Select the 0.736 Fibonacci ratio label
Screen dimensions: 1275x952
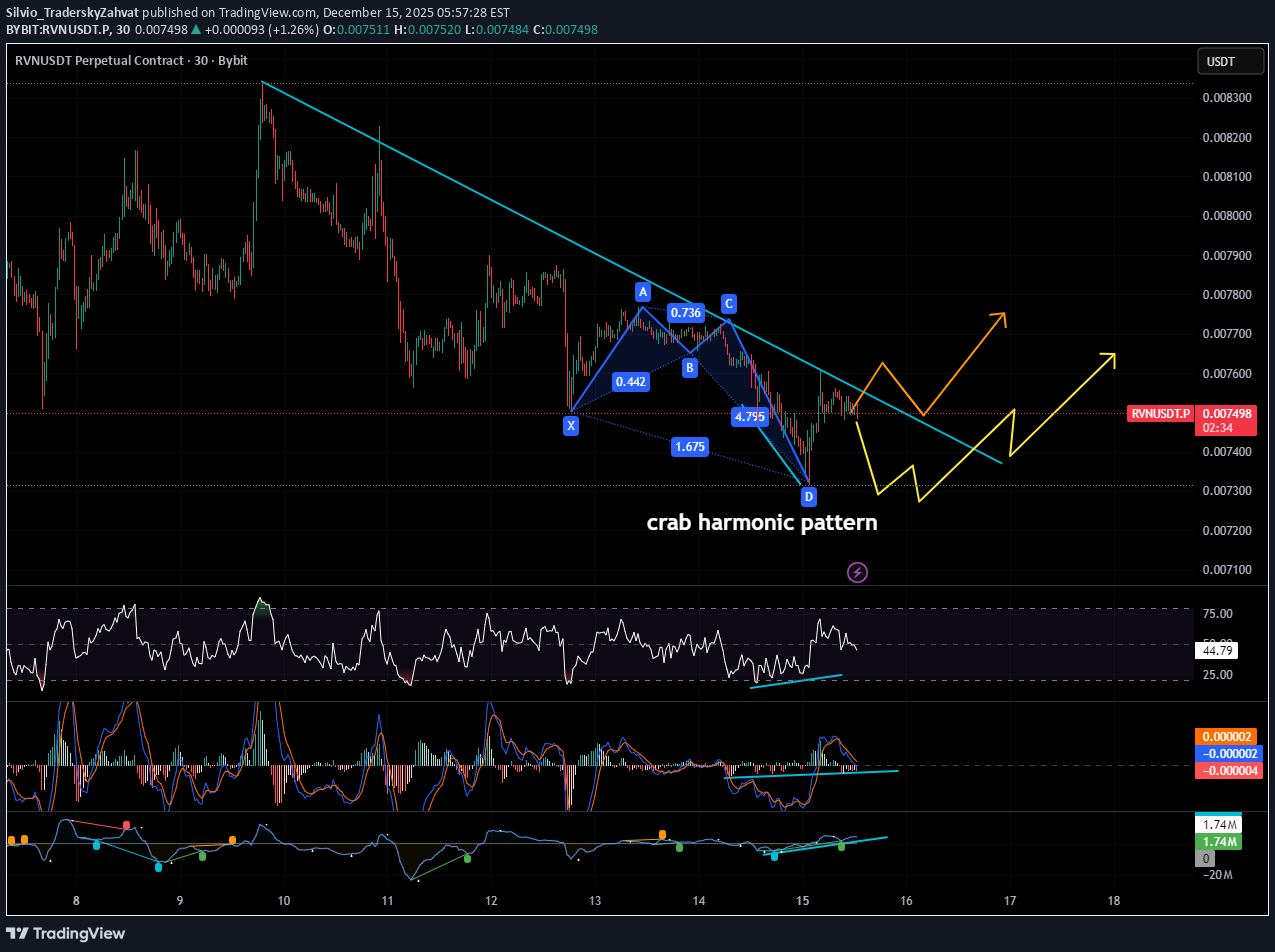686,313
